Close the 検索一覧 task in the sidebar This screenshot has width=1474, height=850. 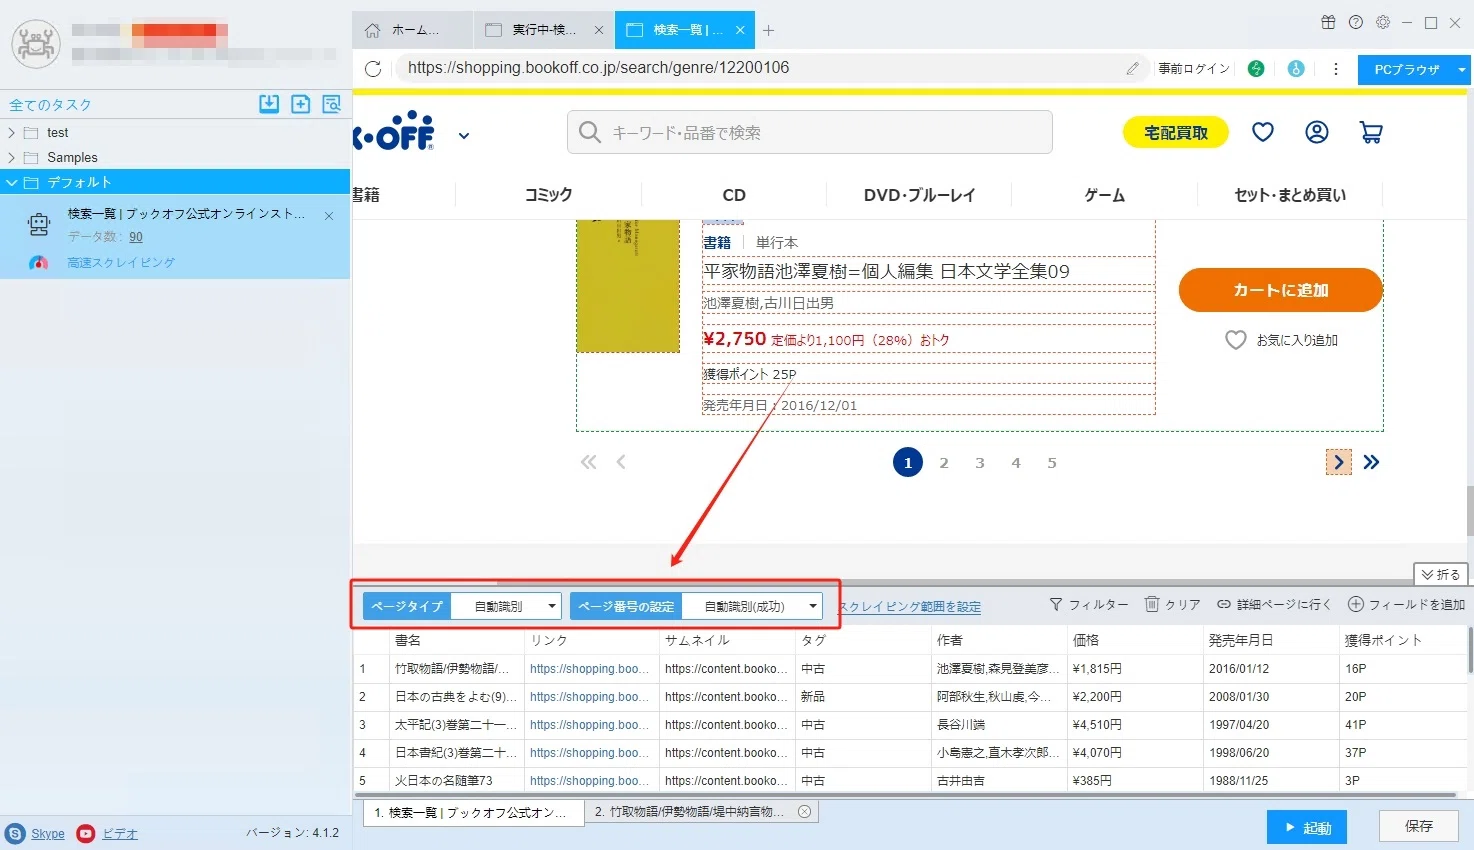point(329,215)
